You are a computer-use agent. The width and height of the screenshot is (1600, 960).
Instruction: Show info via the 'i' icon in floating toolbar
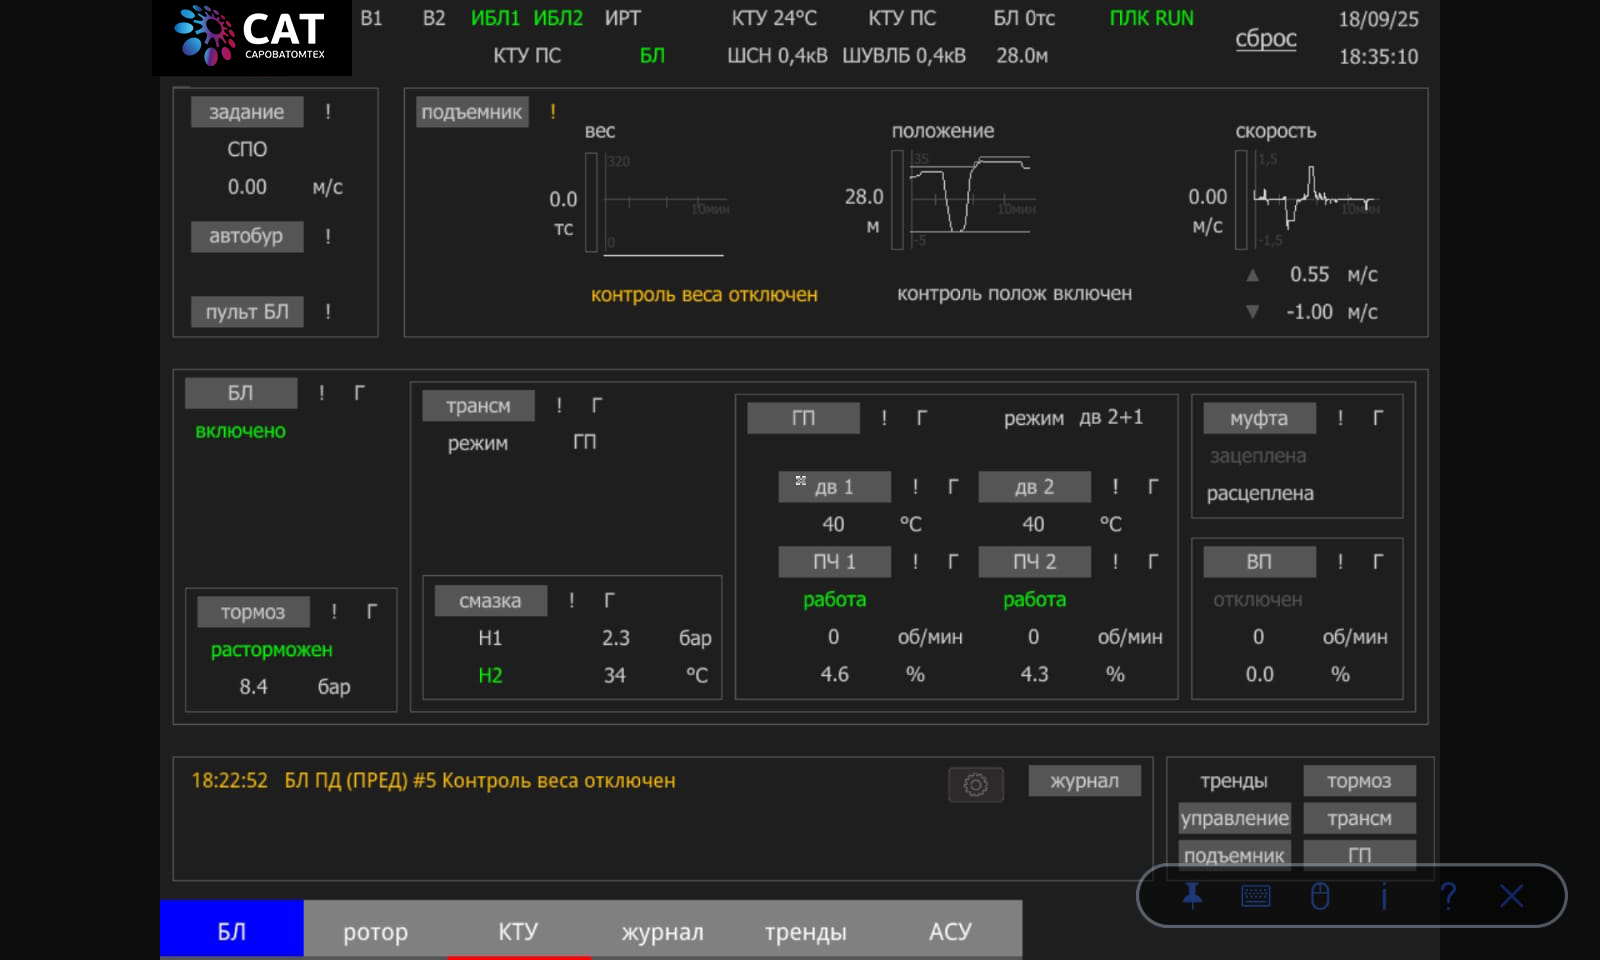point(1384,896)
